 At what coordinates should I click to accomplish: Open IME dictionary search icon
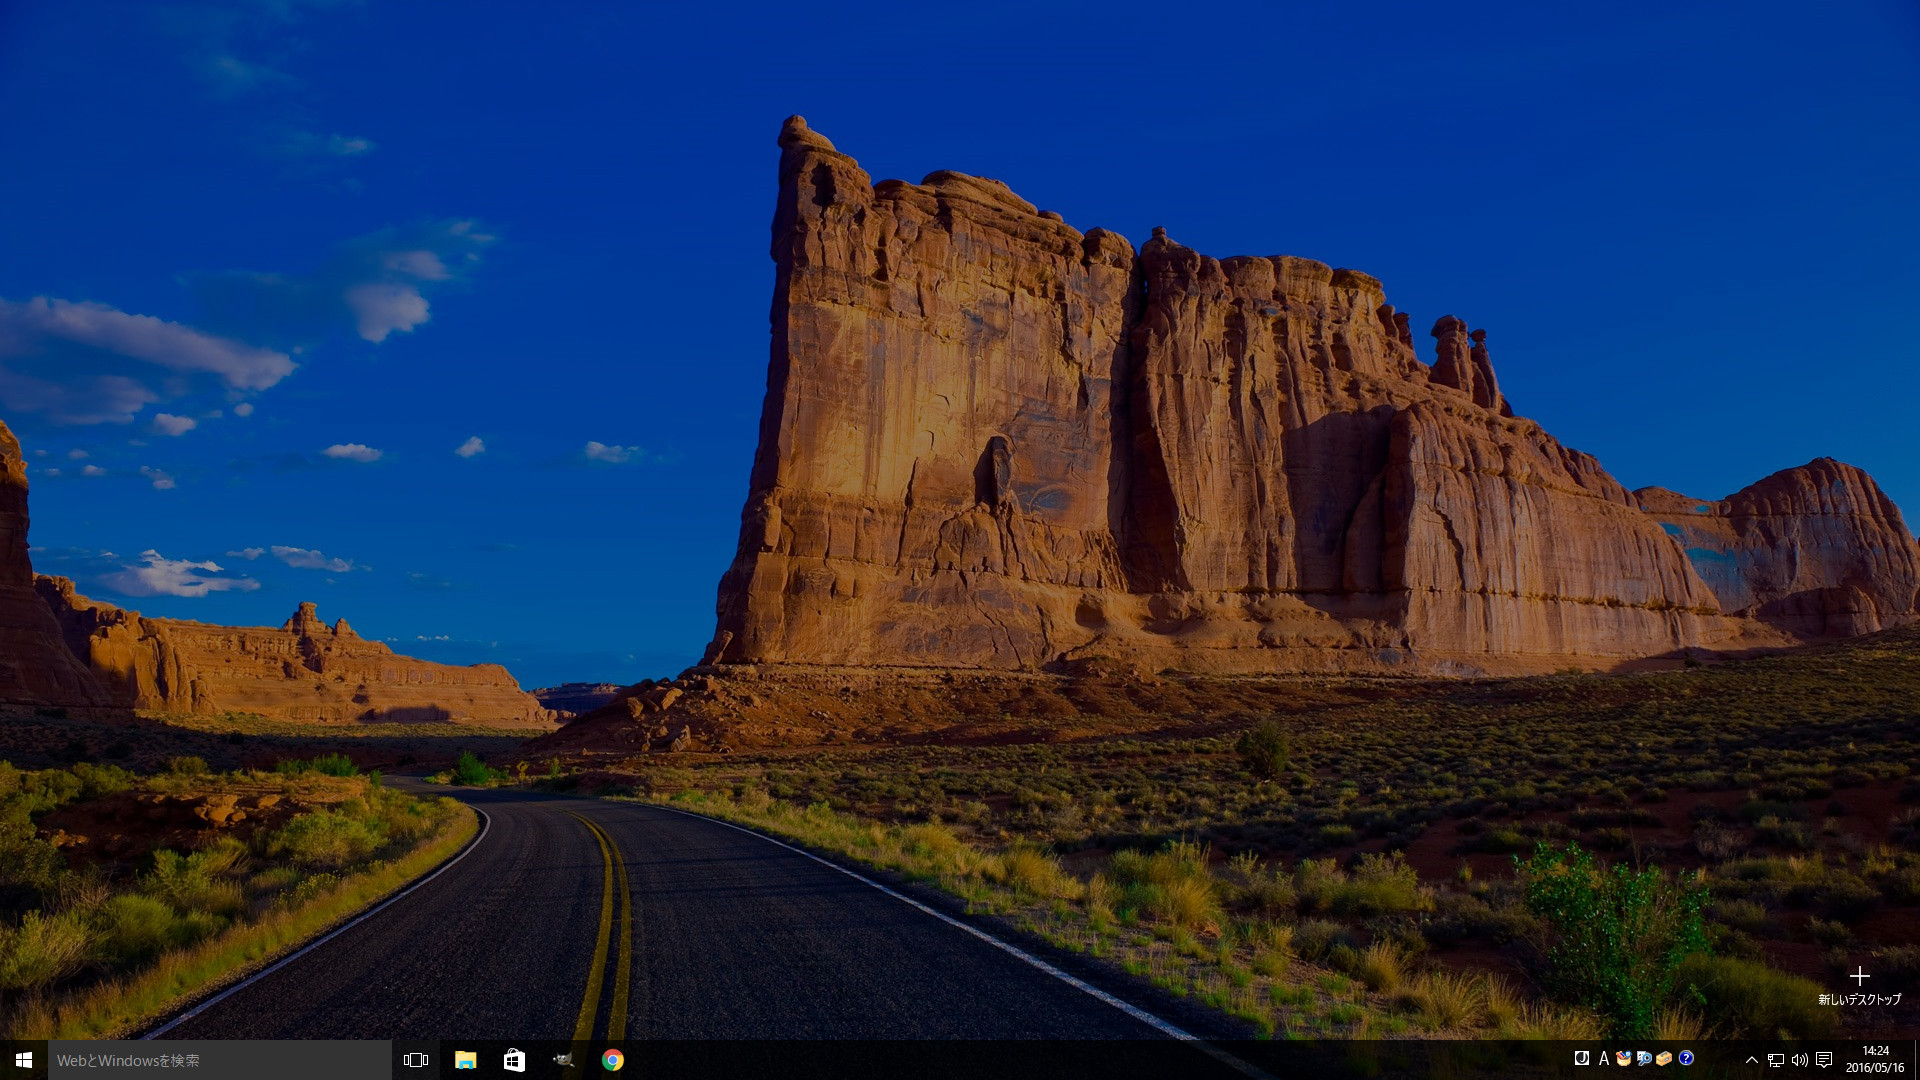tap(1644, 1058)
